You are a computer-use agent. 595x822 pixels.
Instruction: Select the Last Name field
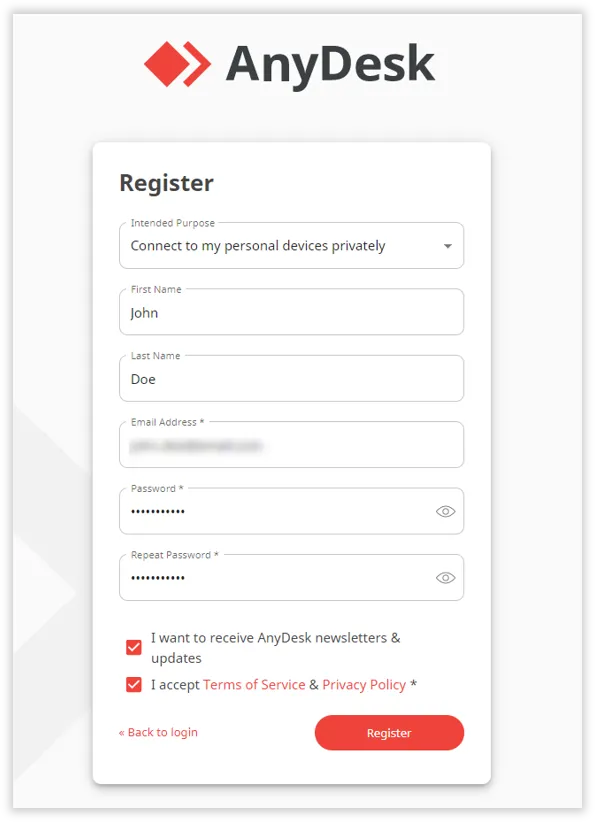click(x=291, y=378)
